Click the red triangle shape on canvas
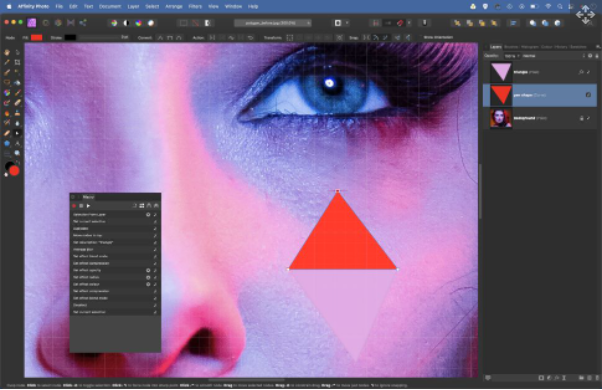This screenshot has height=390, width=602. (340, 242)
